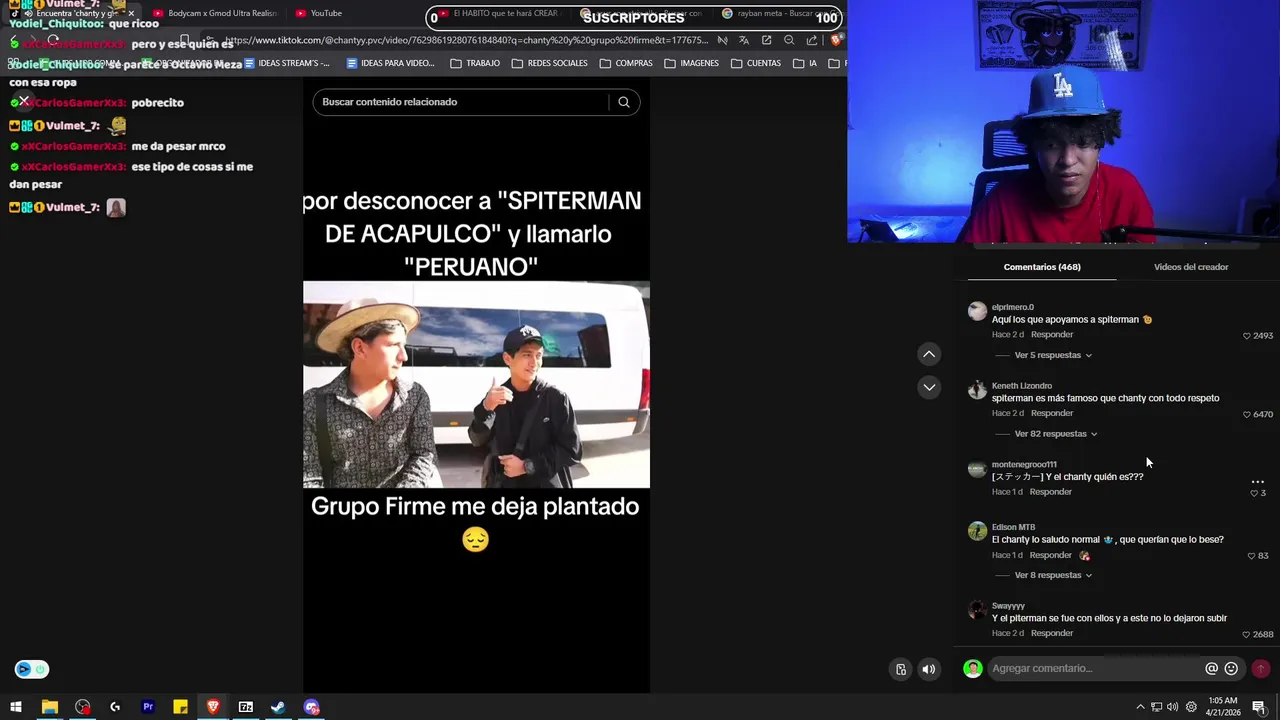Viewport: 1280px width, 720px height.
Task: Like Swayyyy's comment heart
Action: point(1246,635)
